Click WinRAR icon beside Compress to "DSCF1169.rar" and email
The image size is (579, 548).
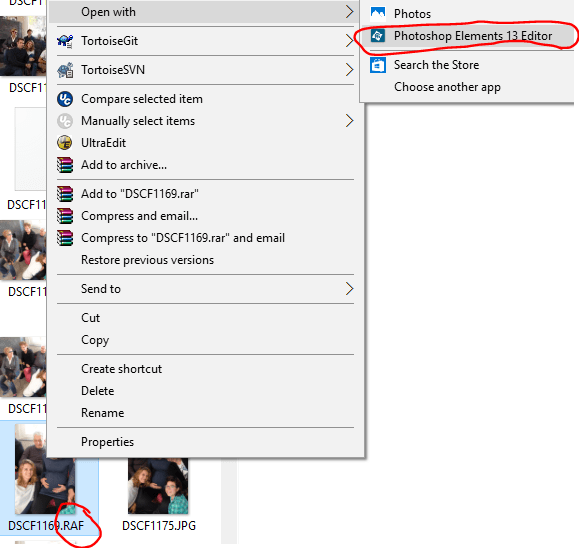tap(65, 238)
